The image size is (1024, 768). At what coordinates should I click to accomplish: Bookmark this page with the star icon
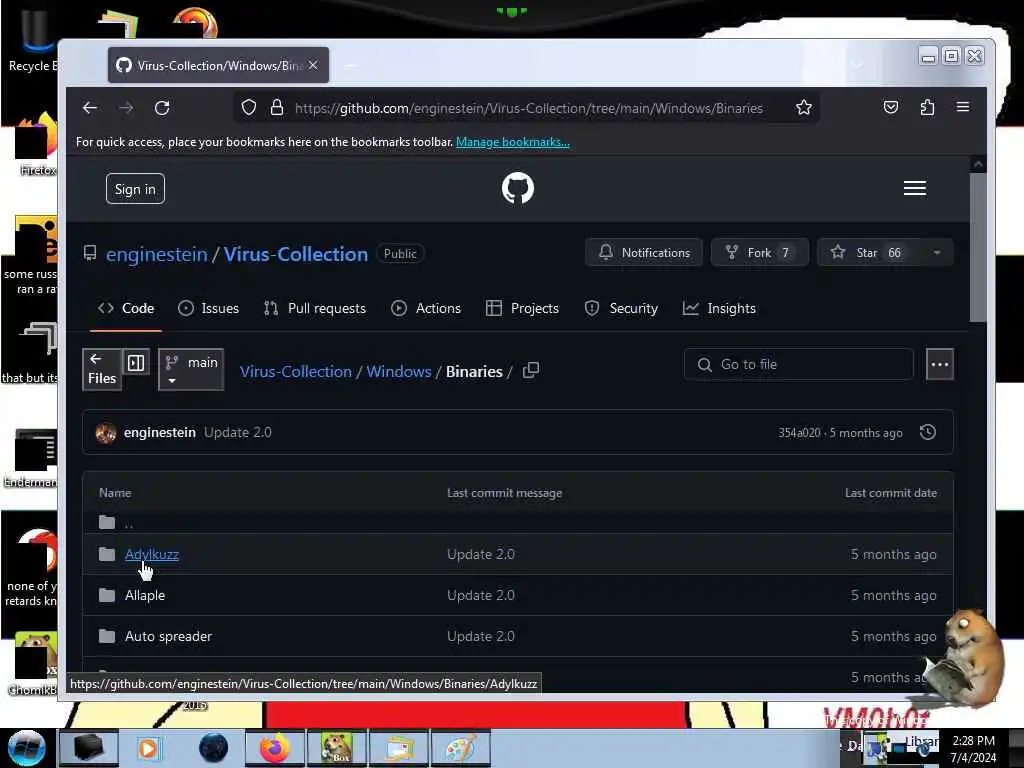[804, 108]
